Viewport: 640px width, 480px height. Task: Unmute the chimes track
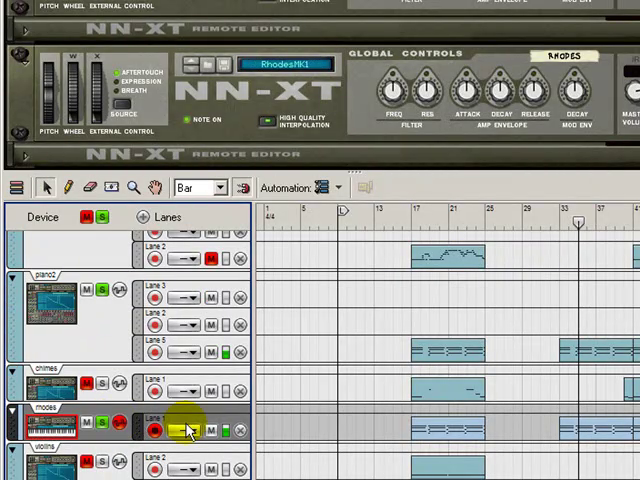pyautogui.click(x=87, y=383)
